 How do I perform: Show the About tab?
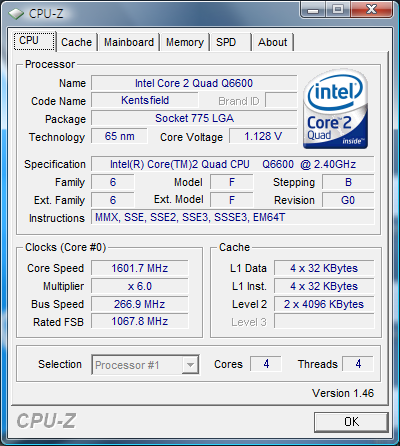click(x=273, y=42)
